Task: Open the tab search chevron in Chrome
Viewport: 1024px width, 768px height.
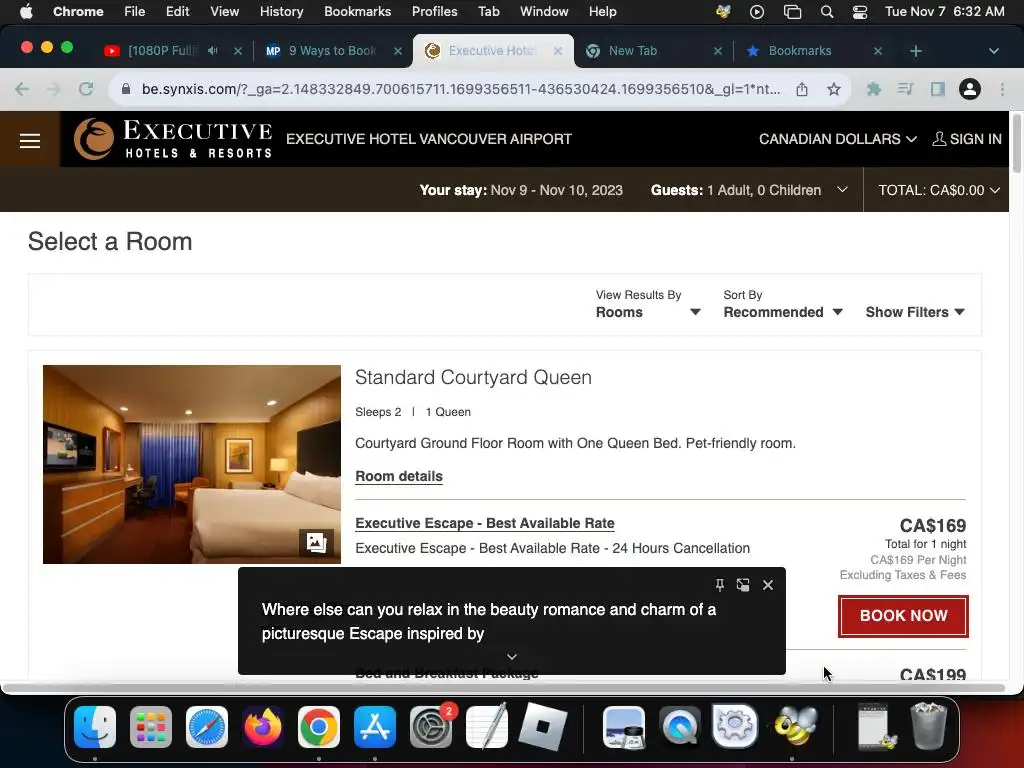Action: [993, 51]
